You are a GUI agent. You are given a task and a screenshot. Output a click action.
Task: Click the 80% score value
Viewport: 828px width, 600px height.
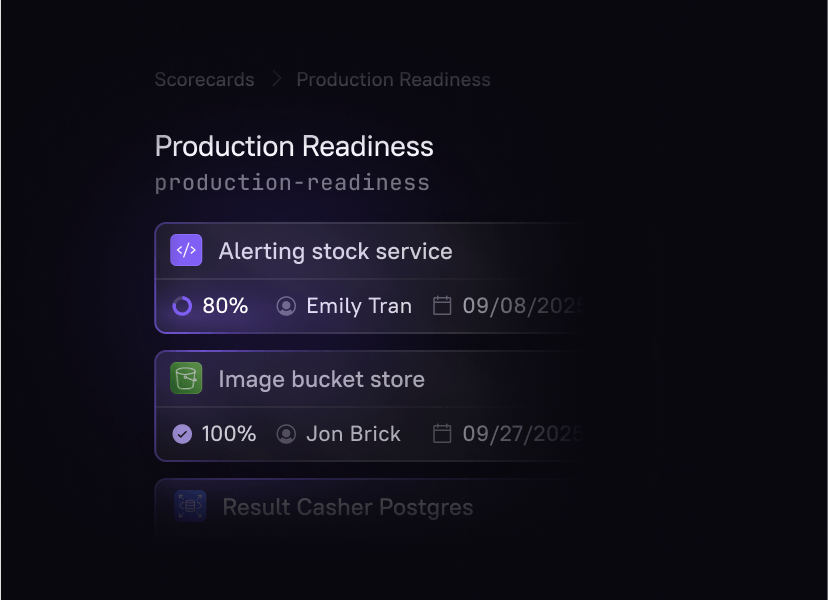click(225, 306)
